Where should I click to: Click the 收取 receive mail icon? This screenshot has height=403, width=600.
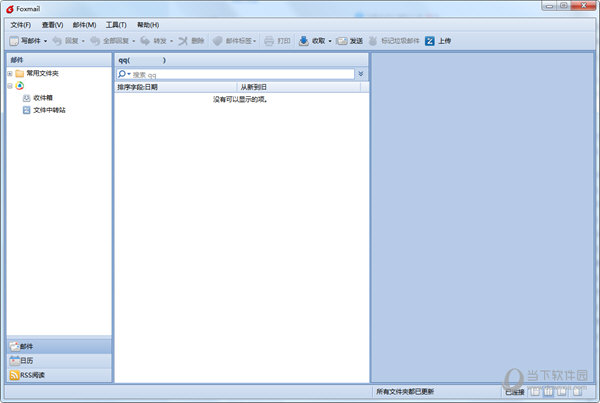click(x=303, y=41)
